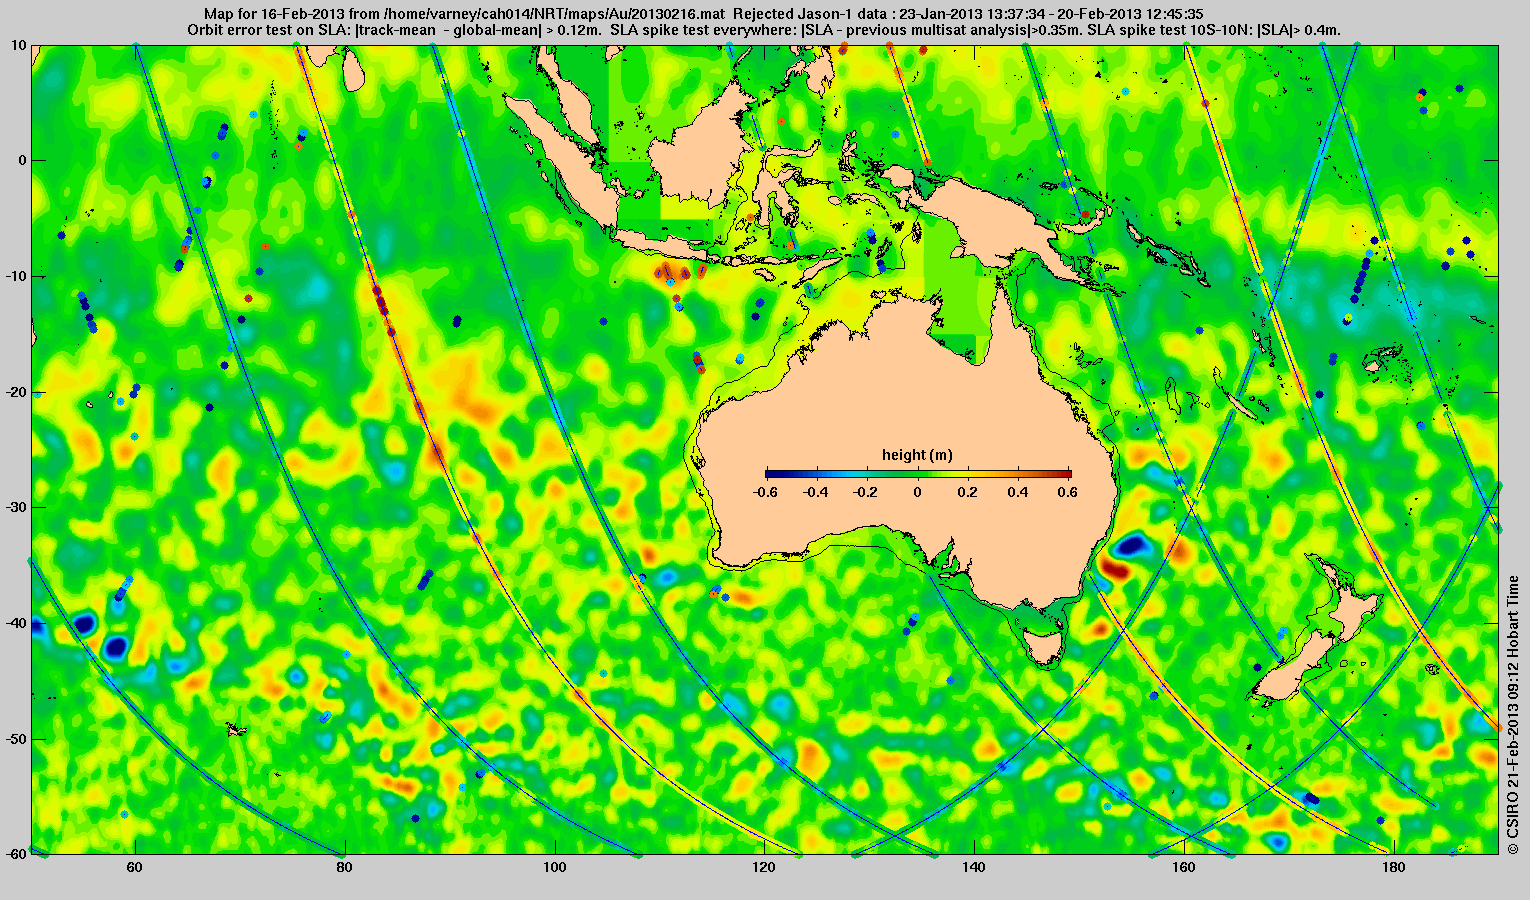The width and height of the screenshot is (1530, 900).
Task: Click longitude axis label 60
Action: [x=135, y=868]
